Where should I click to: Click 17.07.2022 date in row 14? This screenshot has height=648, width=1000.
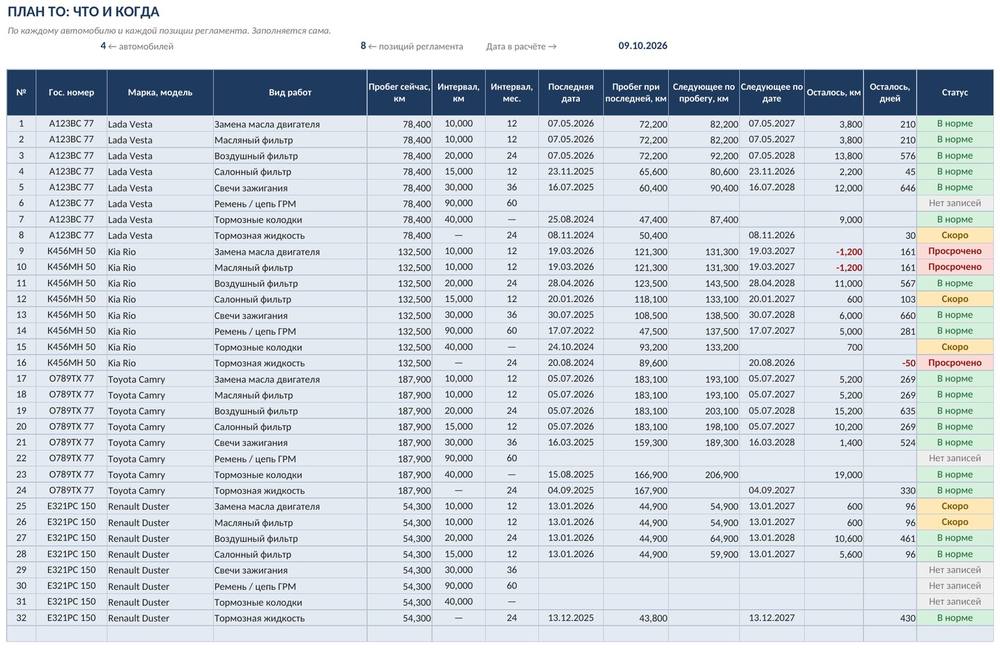(571, 331)
